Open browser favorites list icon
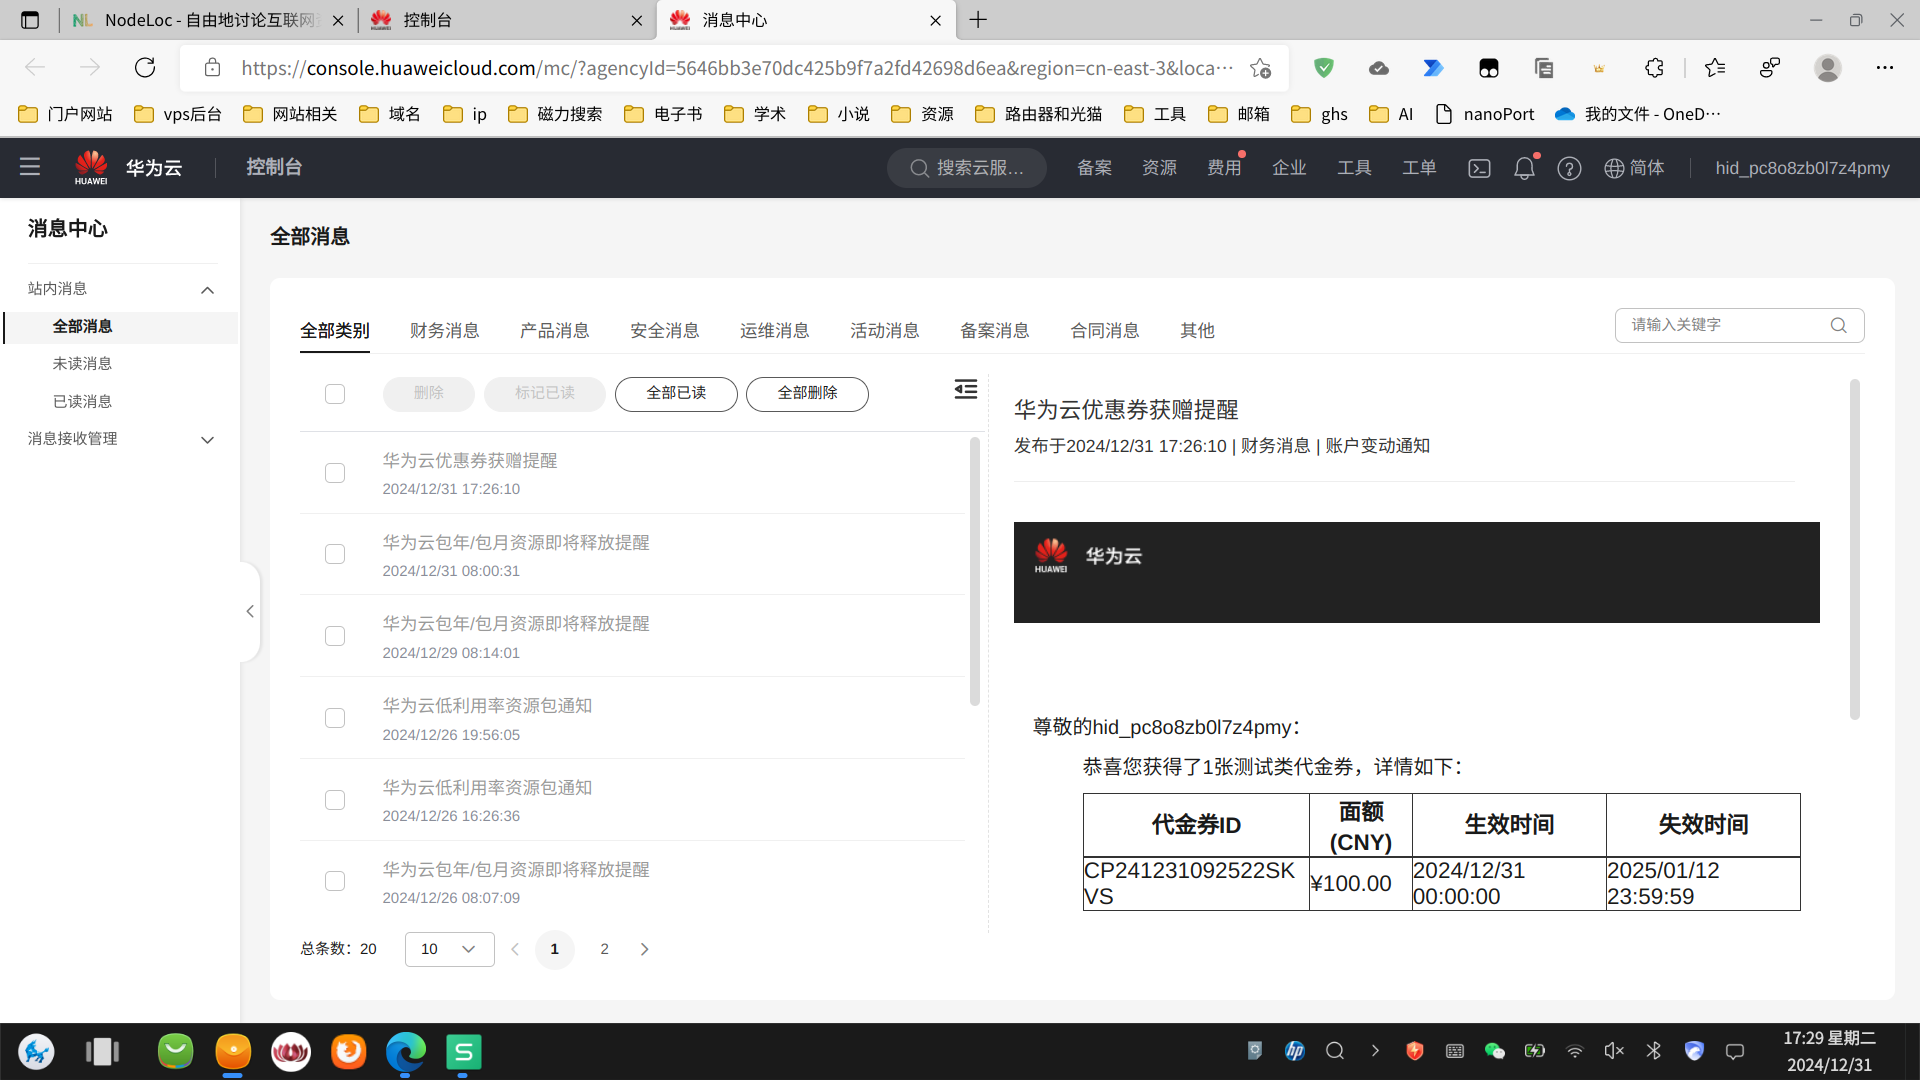 (1714, 68)
